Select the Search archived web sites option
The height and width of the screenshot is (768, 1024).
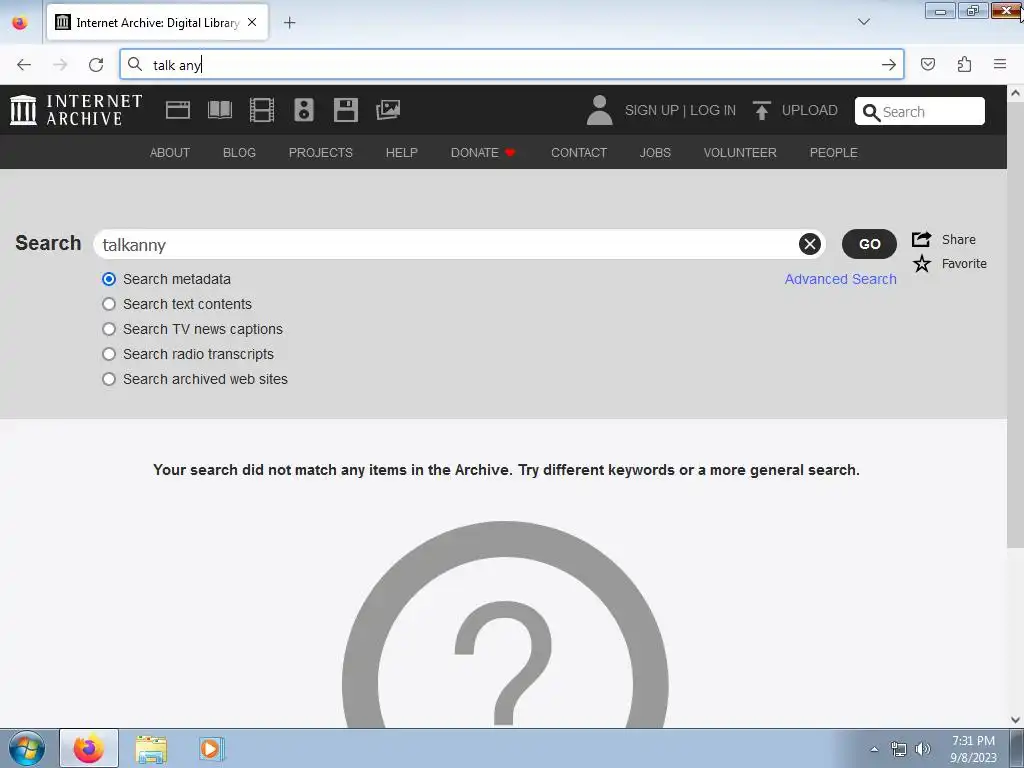click(109, 379)
